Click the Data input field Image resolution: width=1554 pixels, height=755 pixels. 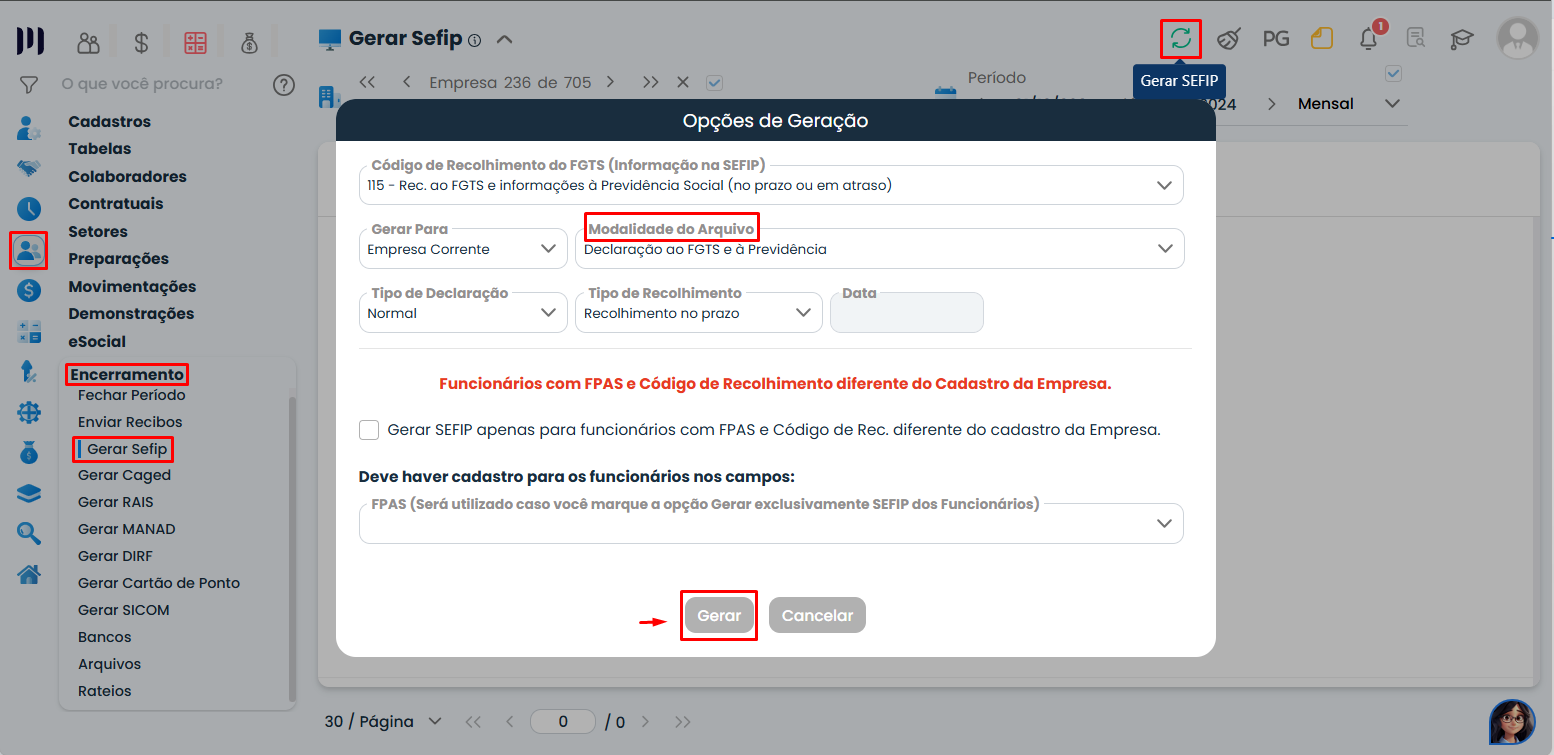(907, 313)
